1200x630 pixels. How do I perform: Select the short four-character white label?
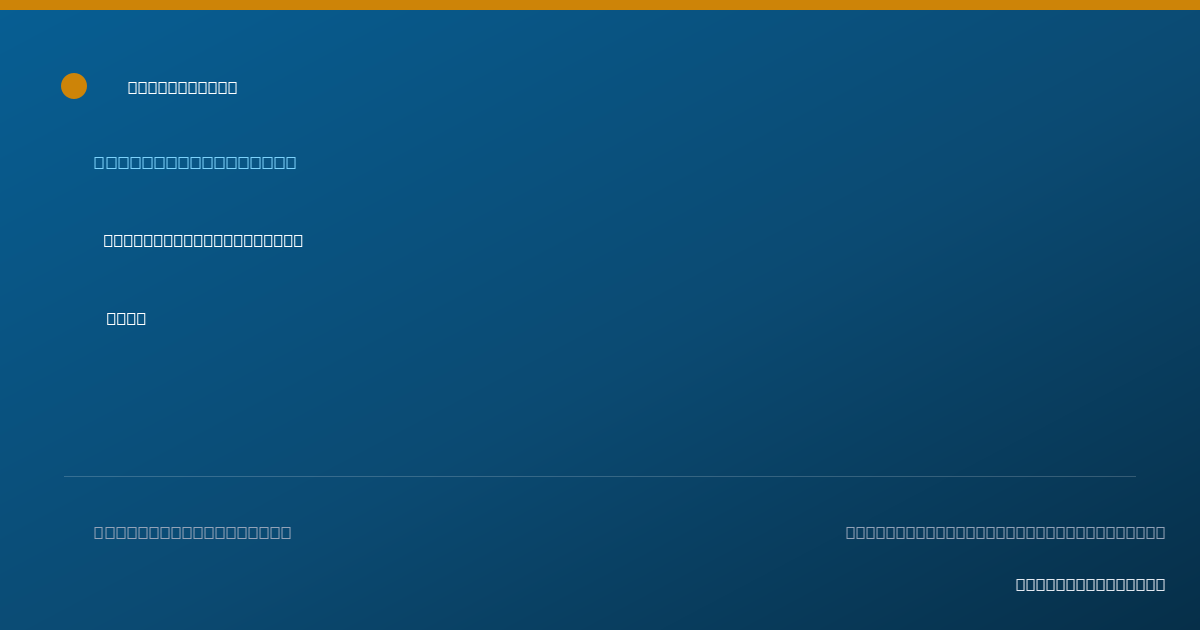tap(126, 319)
